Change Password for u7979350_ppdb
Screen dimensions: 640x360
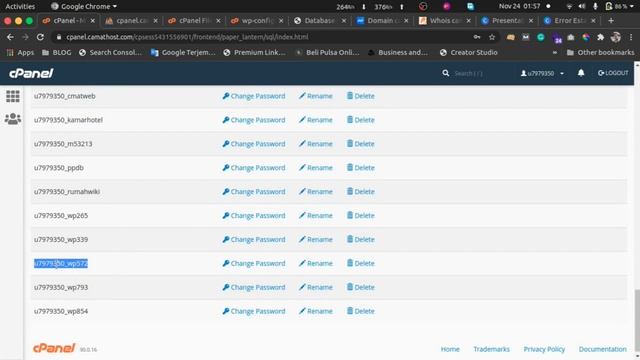coord(253,168)
